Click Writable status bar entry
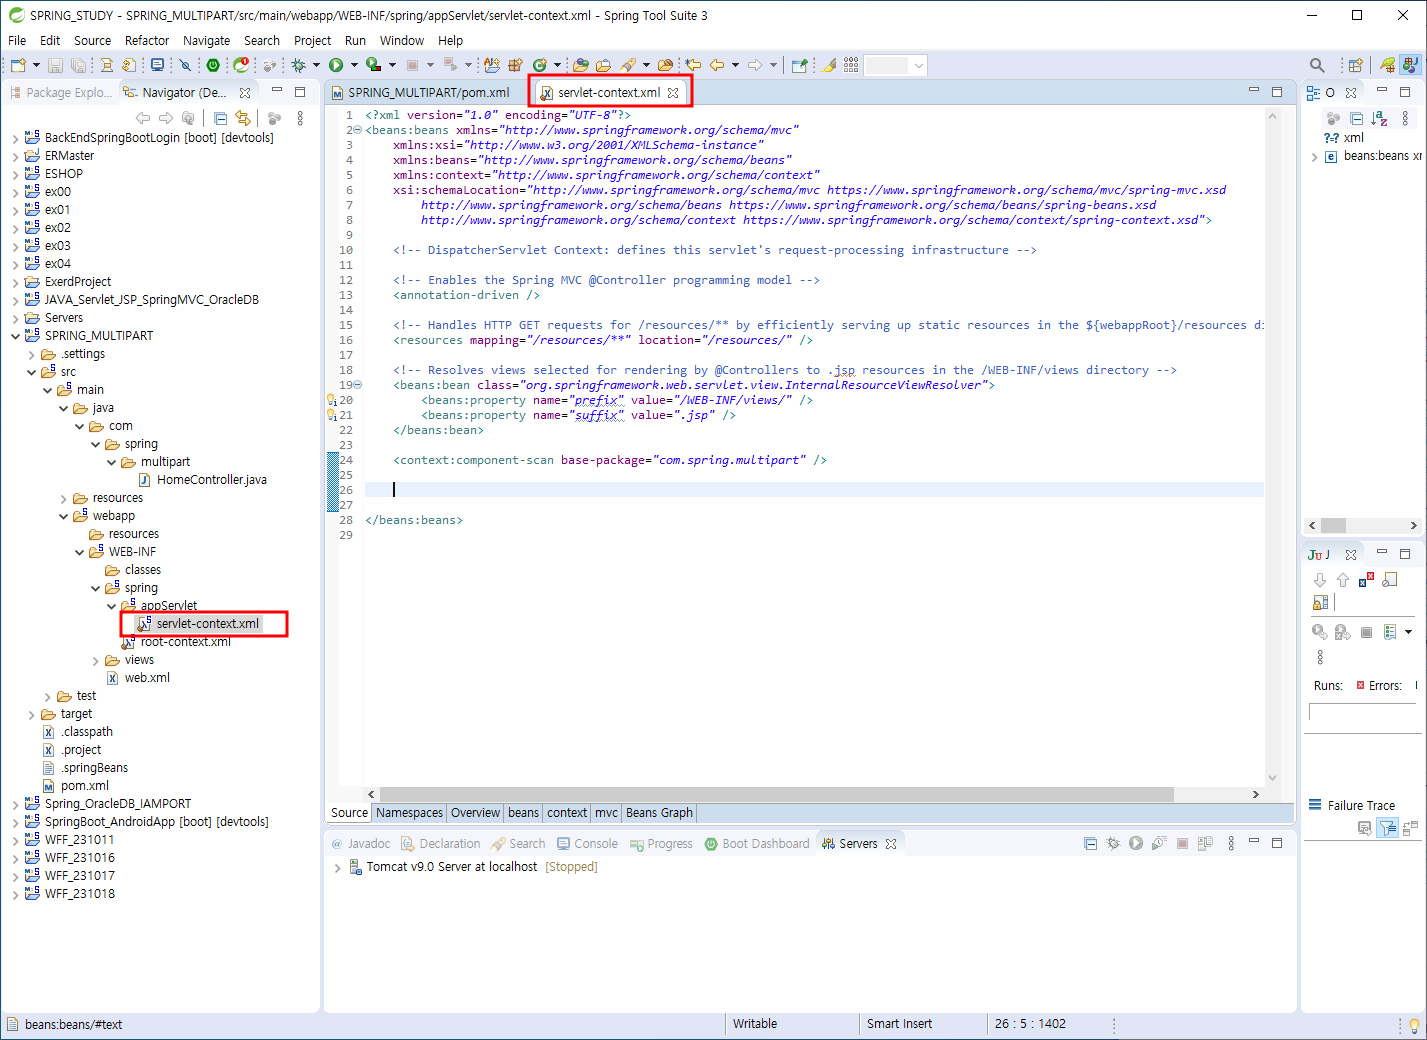The image size is (1427, 1040). pos(755,1024)
